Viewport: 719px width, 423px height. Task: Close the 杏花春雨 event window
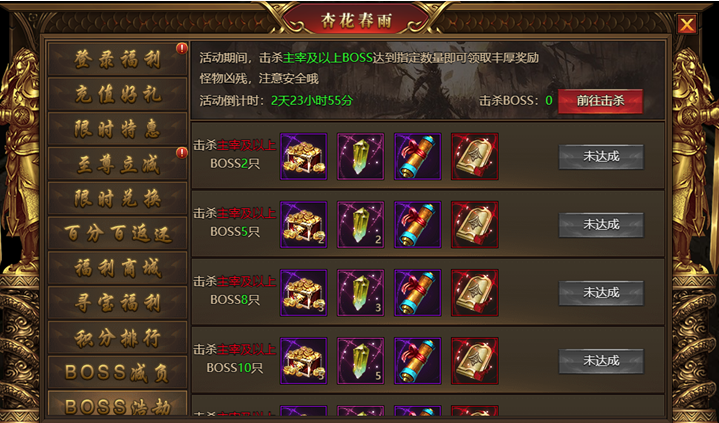(x=686, y=24)
